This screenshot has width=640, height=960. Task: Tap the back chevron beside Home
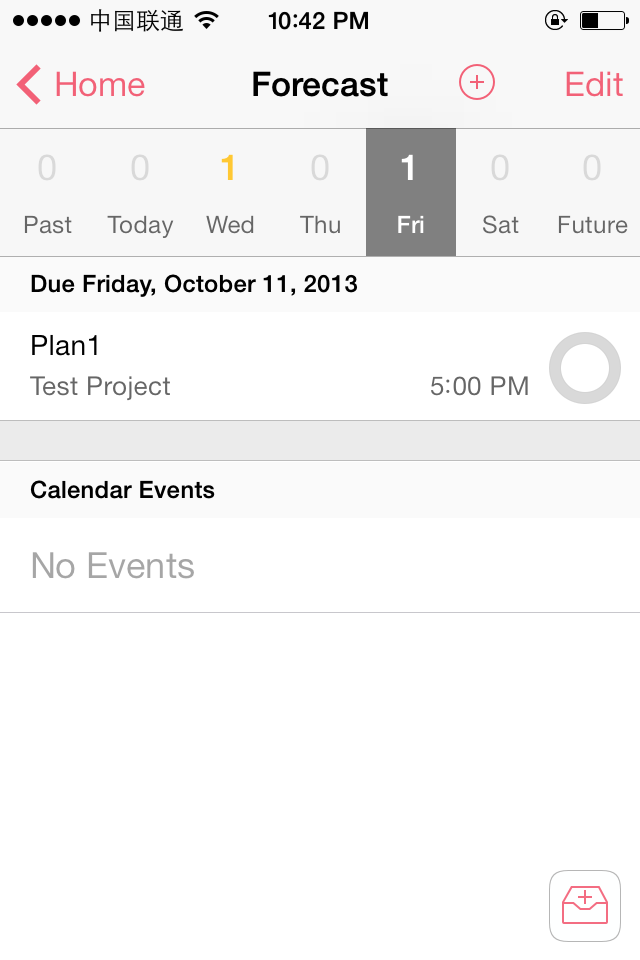[x=29, y=84]
